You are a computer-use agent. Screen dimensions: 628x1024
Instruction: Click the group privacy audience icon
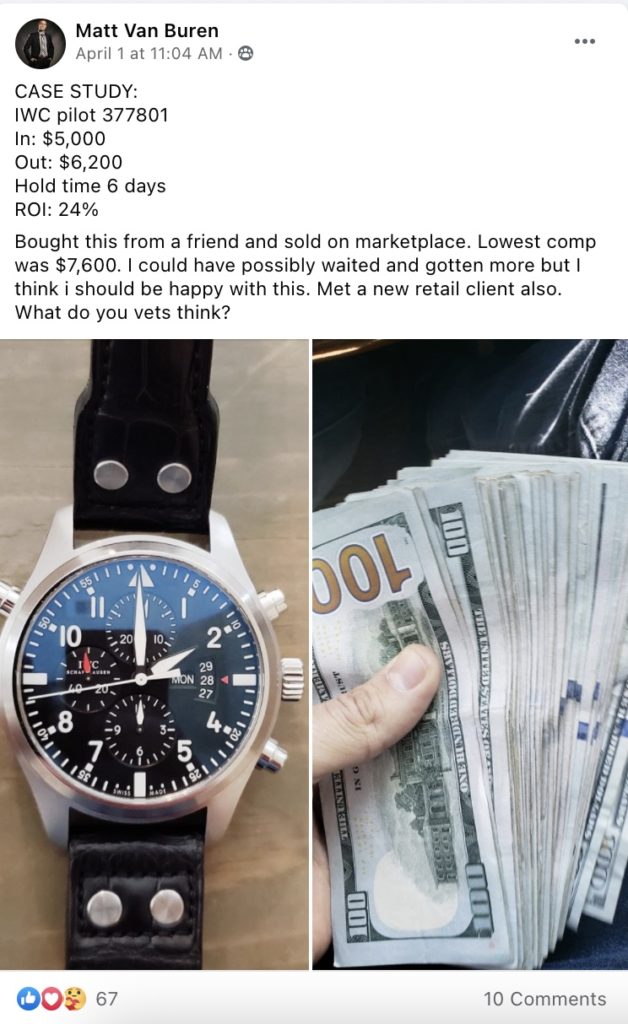pyautogui.click(x=245, y=54)
